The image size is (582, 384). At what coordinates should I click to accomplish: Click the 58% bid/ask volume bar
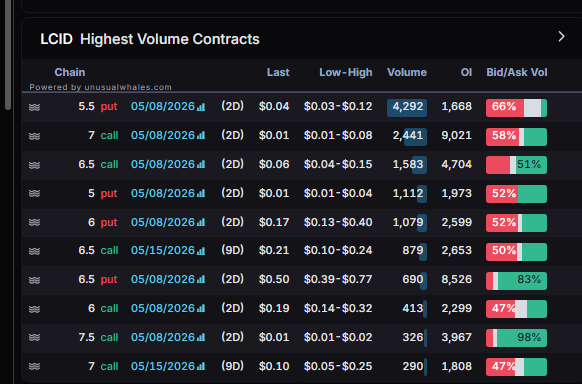(516, 137)
